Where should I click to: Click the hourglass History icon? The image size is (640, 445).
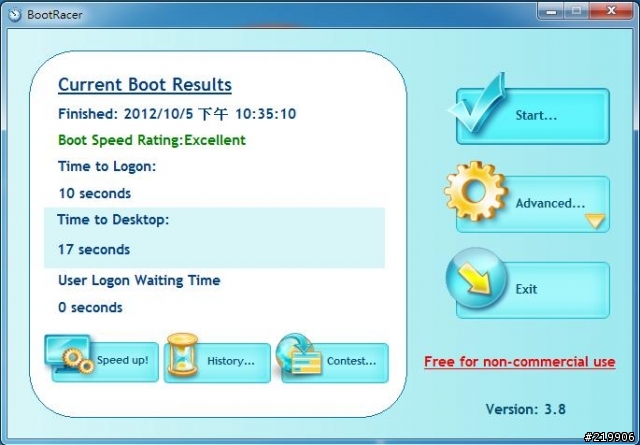182,354
